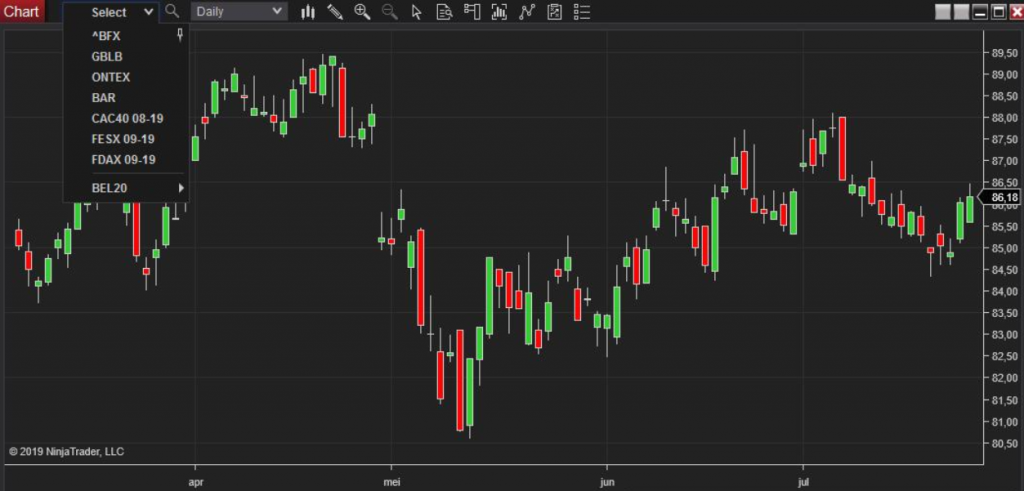This screenshot has height=491, width=1024.
Task: Choose FESX 09-19 from instrument list
Action: pyautogui.click(x=123, y=139)
